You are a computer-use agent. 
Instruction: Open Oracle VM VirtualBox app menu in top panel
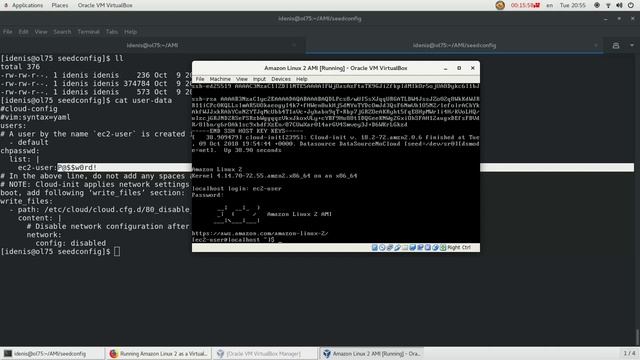pos(105,5)
